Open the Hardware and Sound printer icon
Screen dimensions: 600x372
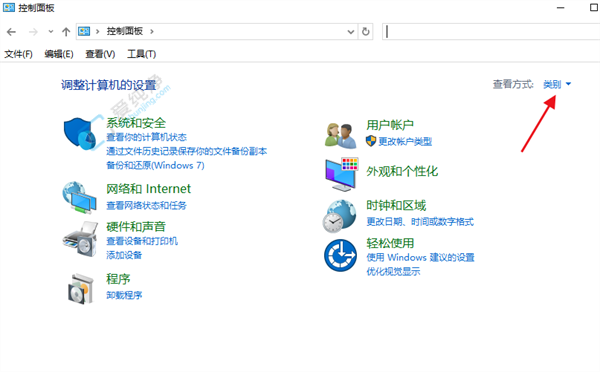click(80, 239)
